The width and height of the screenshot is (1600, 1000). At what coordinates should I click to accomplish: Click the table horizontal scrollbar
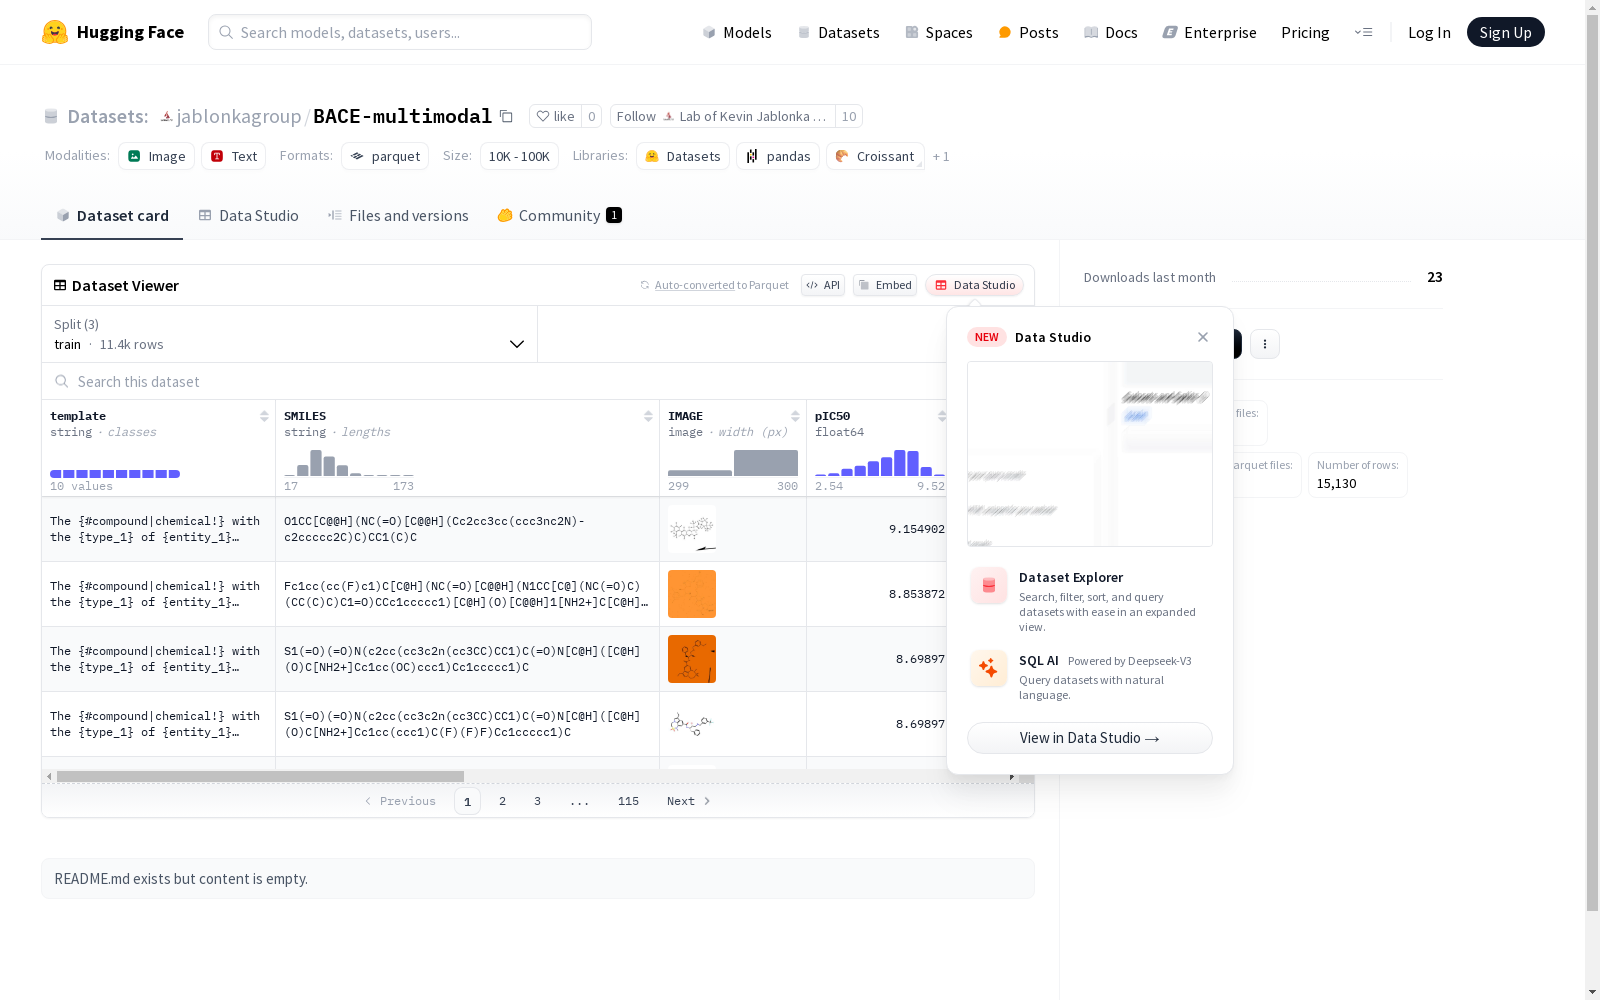[x=260, y=776]
